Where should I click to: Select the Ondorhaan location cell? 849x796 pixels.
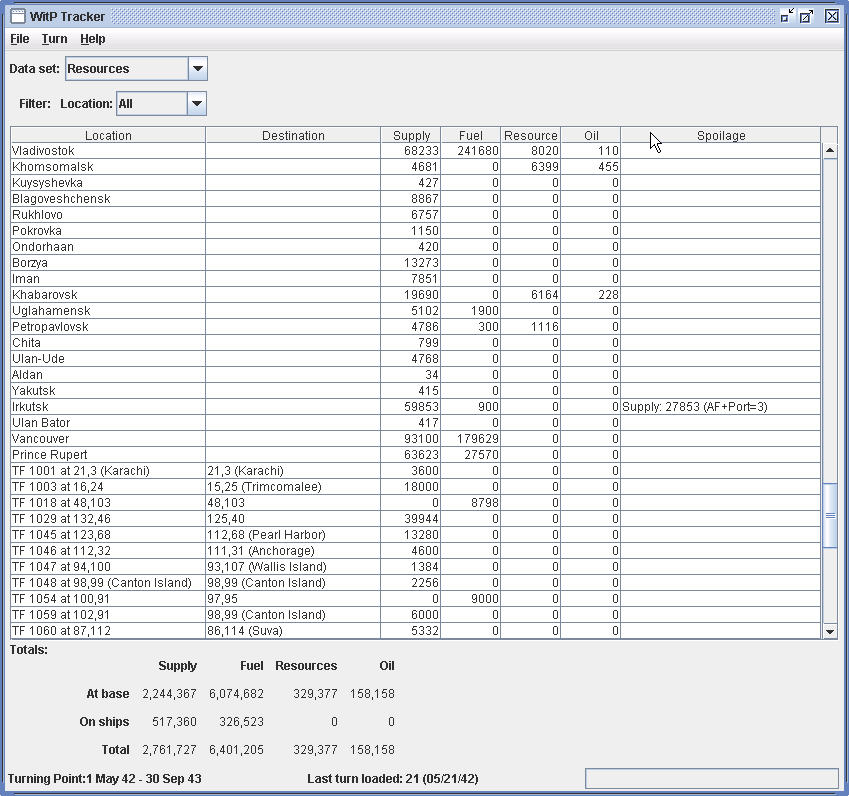[x=108, y=247]
